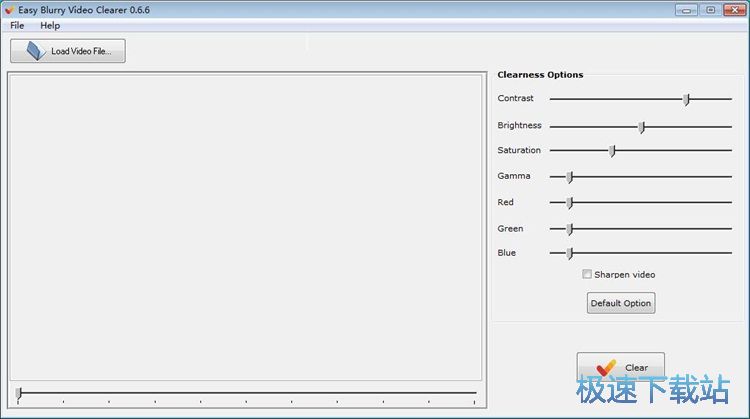The width and height of the screenshot is (750, 419).
Task: Click the red checkmark icon on Clear button
Action: [606, 367]
